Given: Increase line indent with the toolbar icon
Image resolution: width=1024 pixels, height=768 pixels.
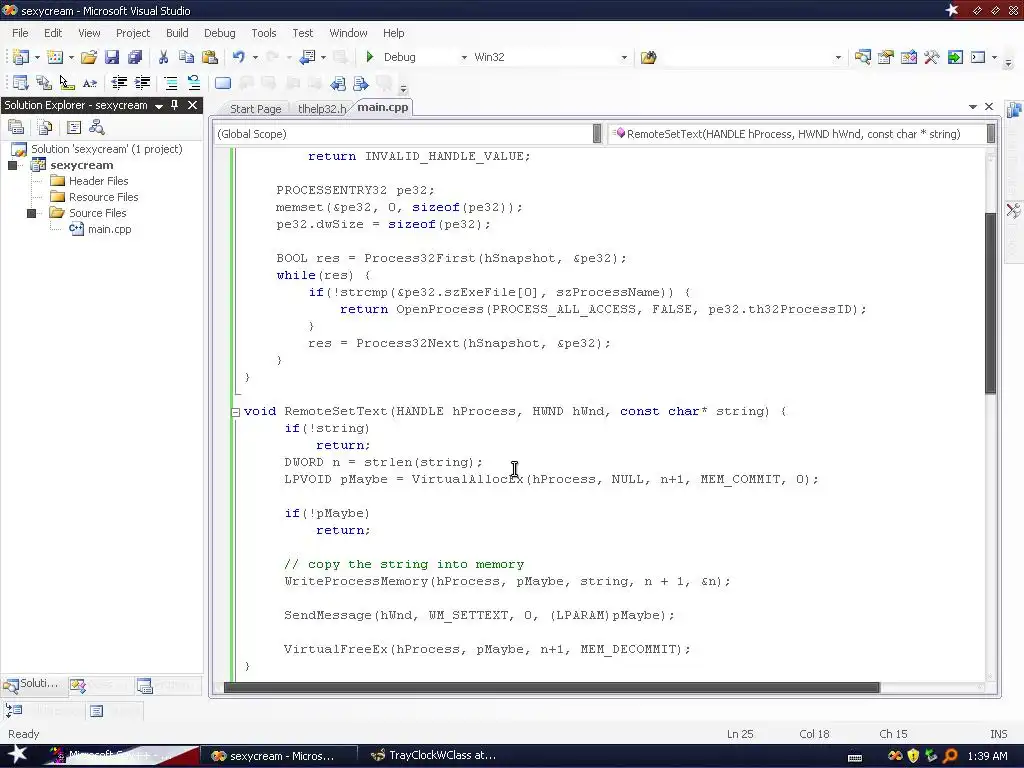Looking at the screenshot, I should click(142, 83).
